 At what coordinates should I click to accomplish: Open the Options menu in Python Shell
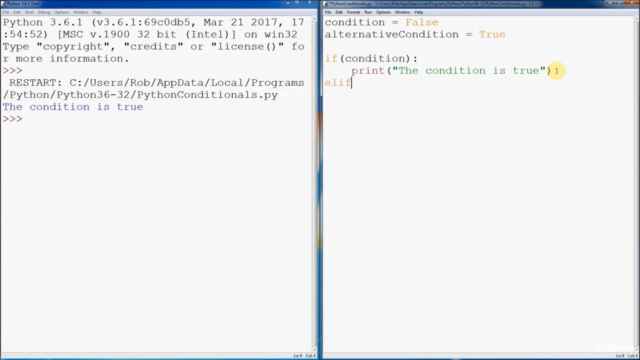click(62, 12)
